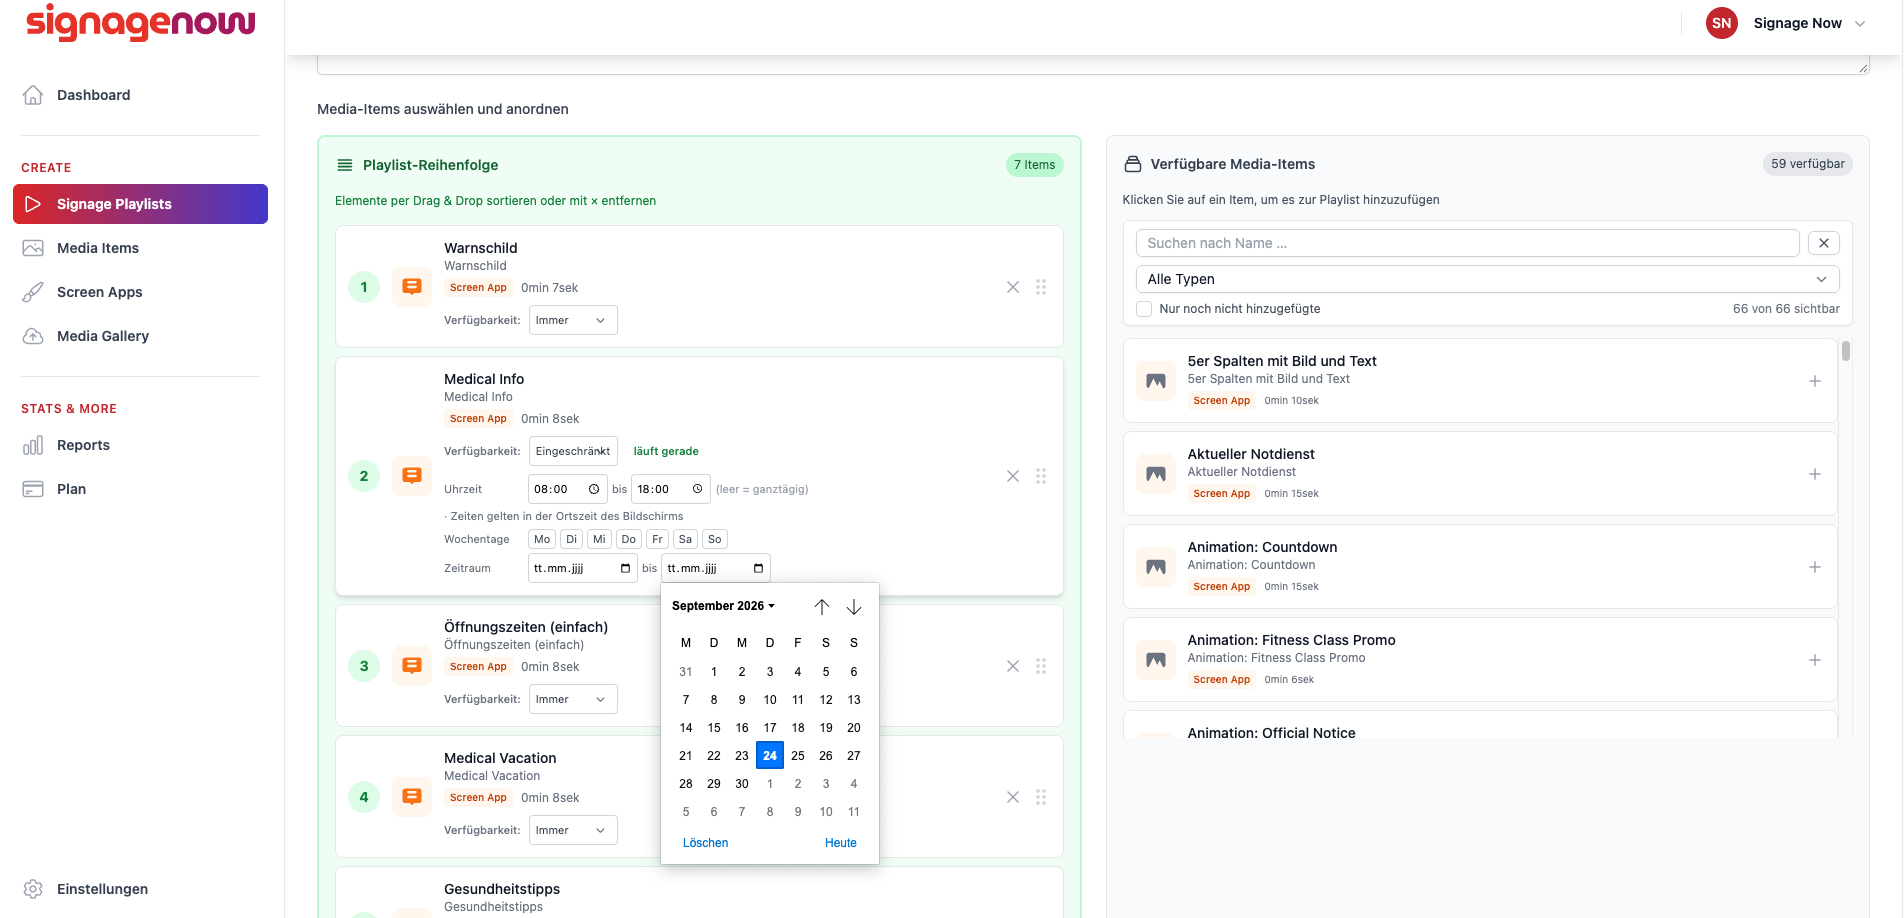Open Dashboard in sidebar
Screen dimensions: 1904x918
140,95
